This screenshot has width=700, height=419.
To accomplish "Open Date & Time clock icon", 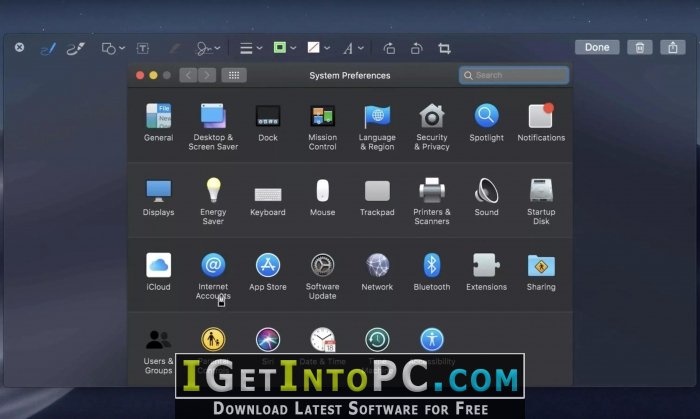I will click(x=323, y=339).
